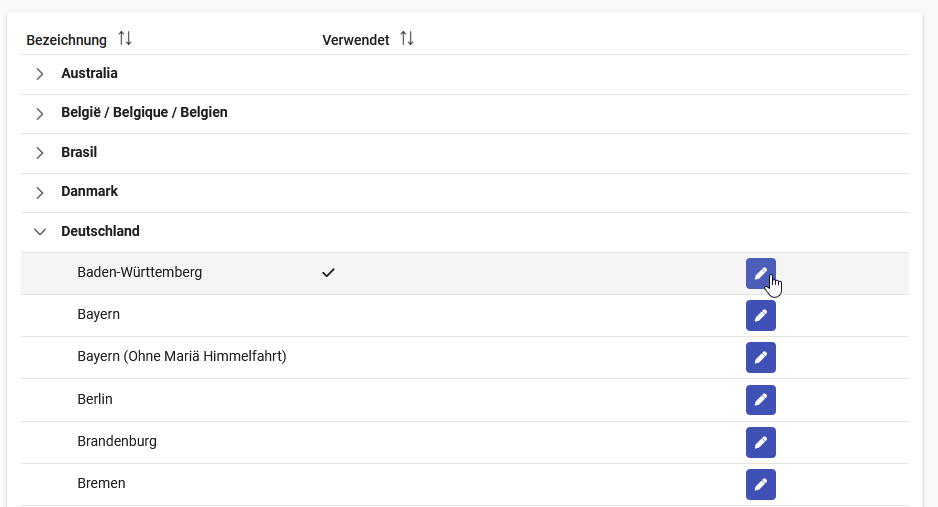Sort by Bezeichnung using arrows icon
This screenshot has height=507, width=938.
point(124,39)
